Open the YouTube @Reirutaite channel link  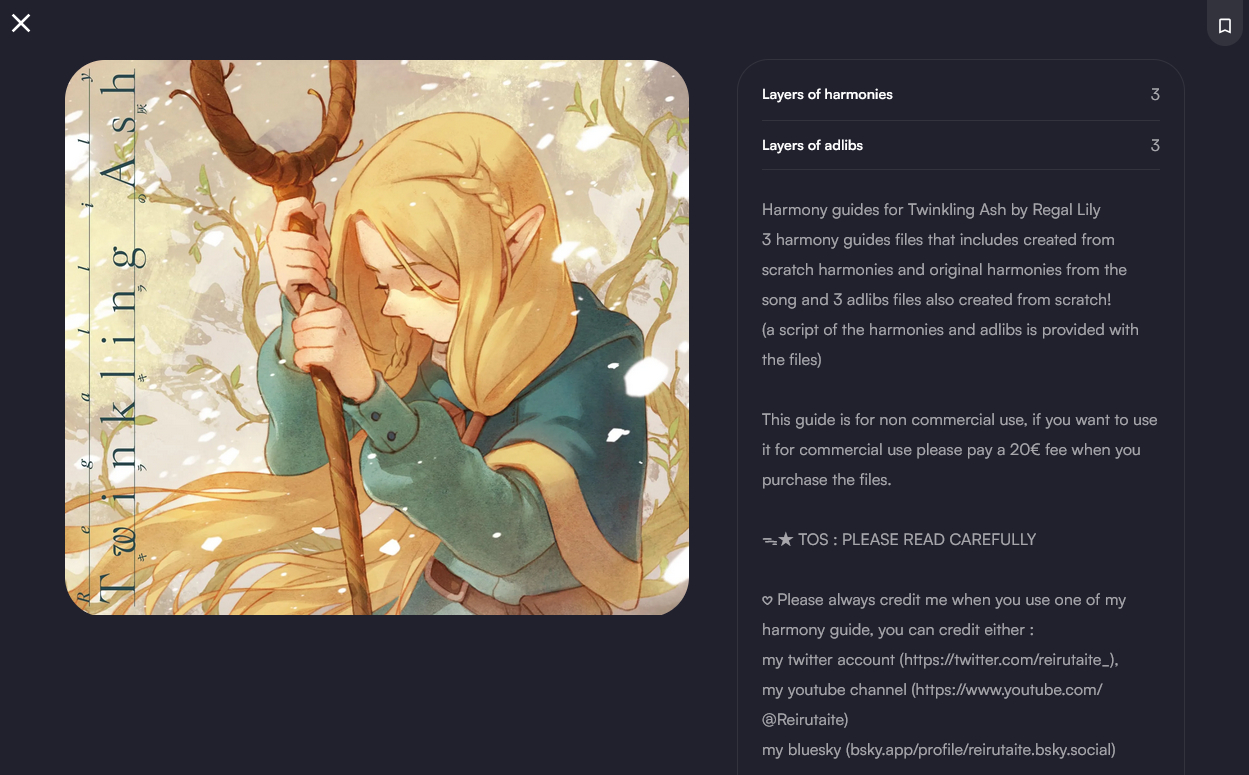[x=932, y=705]
